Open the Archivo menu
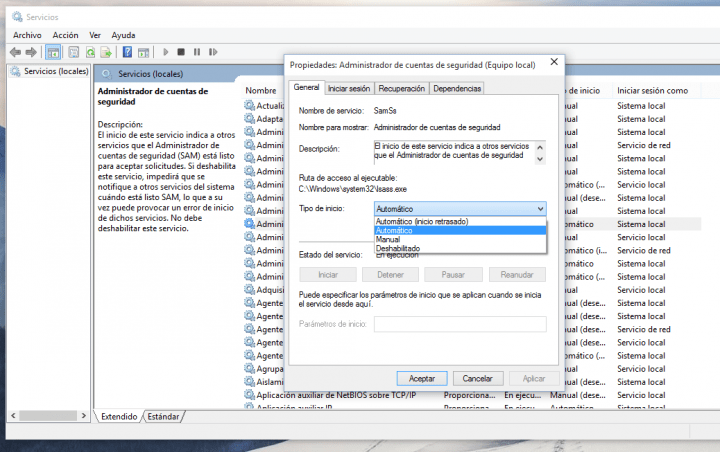The image size is (720, 452). [x=27, y=35]
